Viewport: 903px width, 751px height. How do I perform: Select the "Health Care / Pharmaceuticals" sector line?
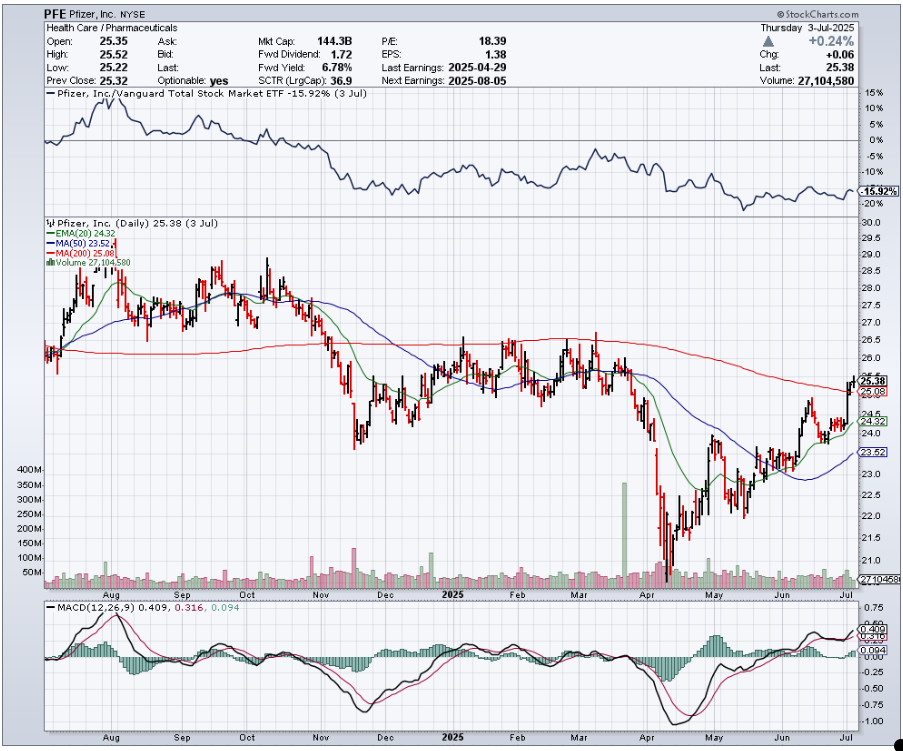[x=112, y=28]
